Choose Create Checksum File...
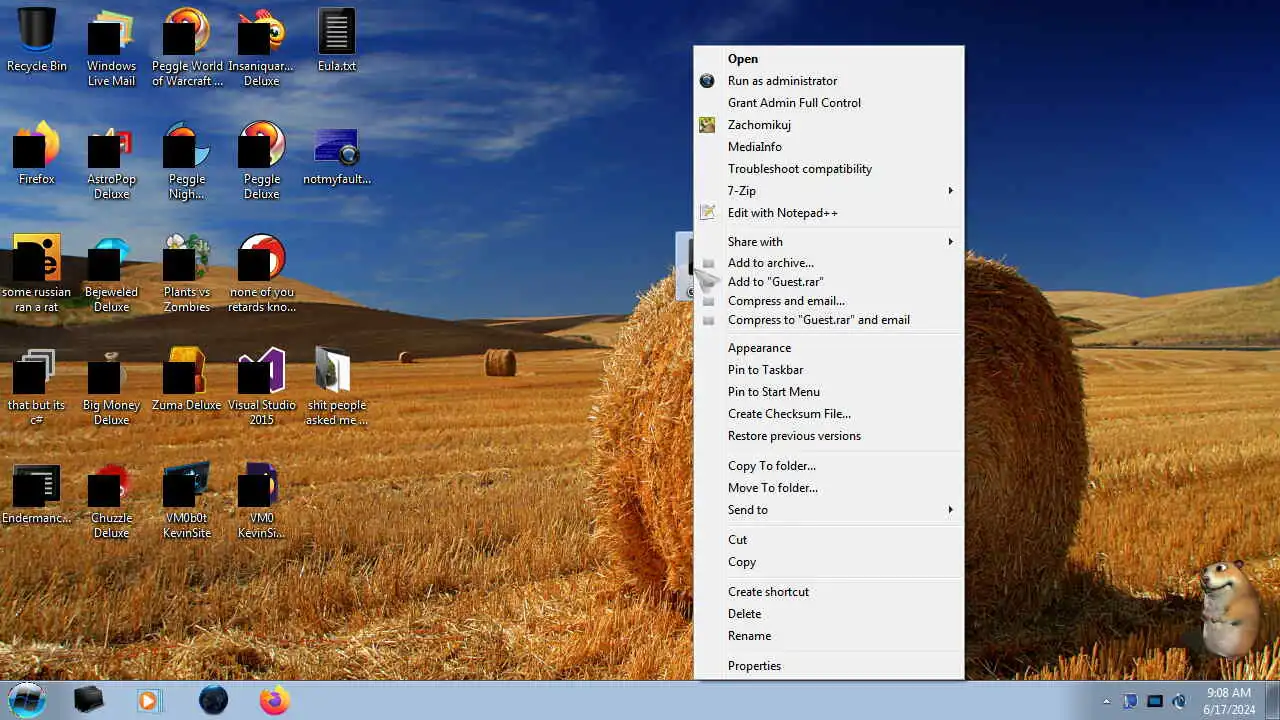The width and height of the screenshot is (1280, 720). pos(829,414)
